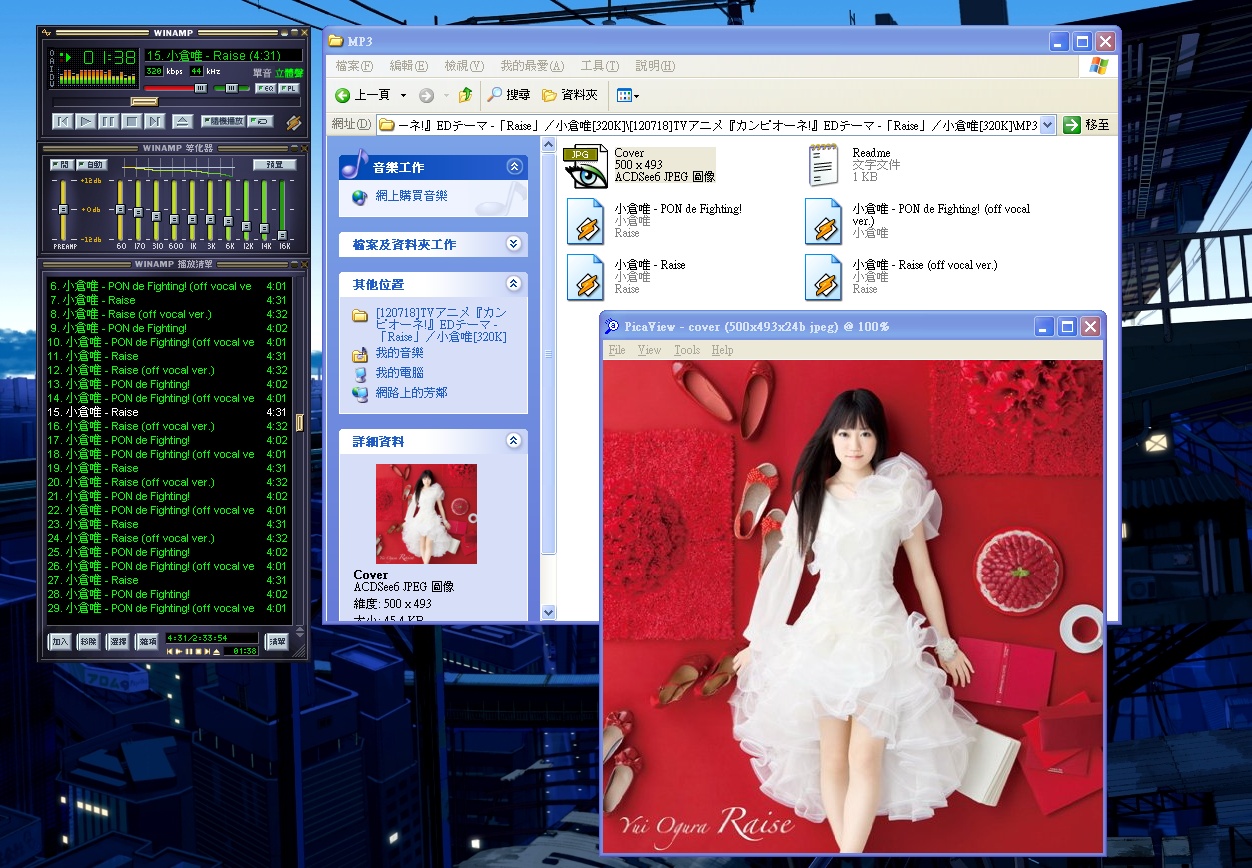Viewport: 1252px width, 868px height.
Task: Click 加入 to add playlist files
Action: point(60,642)
